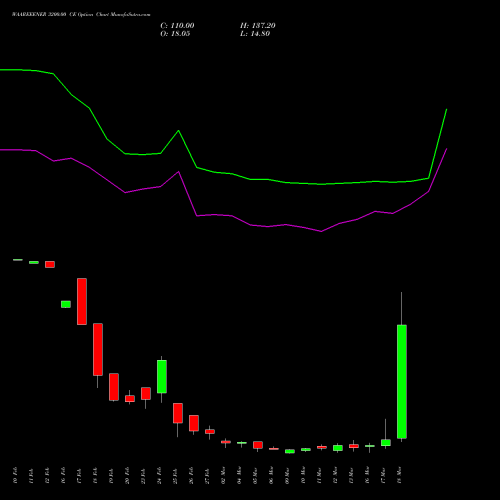Select the large red candle for 17 Feb
500x500 pixels.
click(82, 301)
